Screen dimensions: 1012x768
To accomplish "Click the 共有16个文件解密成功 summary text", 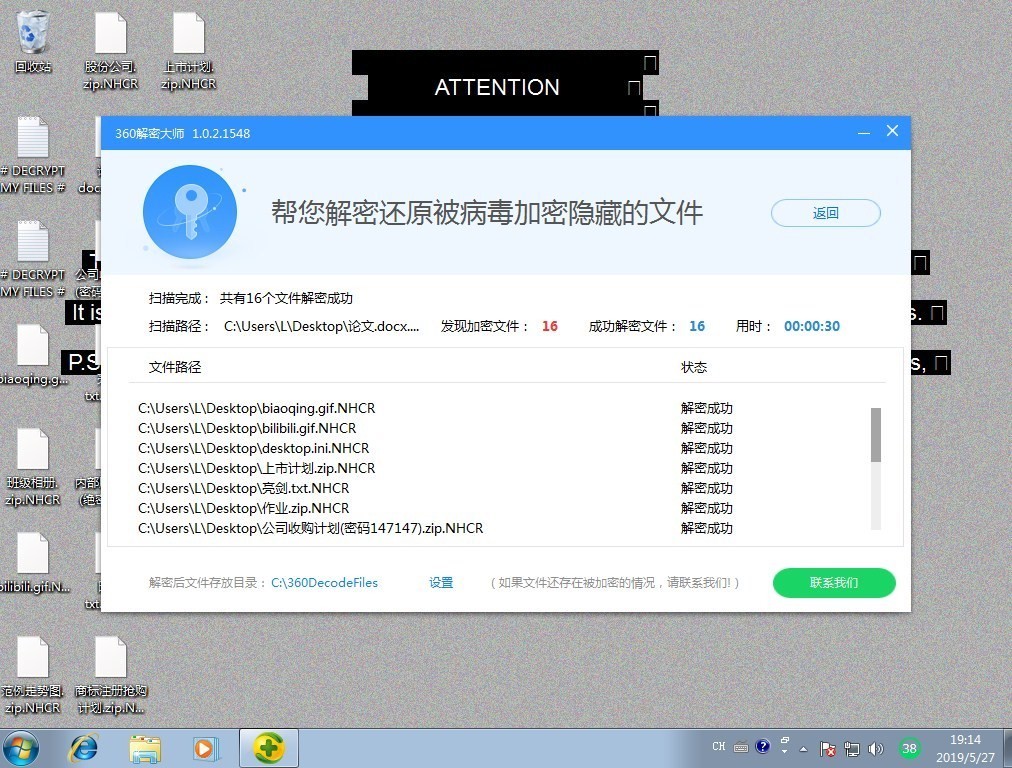I will coord(286,298).
